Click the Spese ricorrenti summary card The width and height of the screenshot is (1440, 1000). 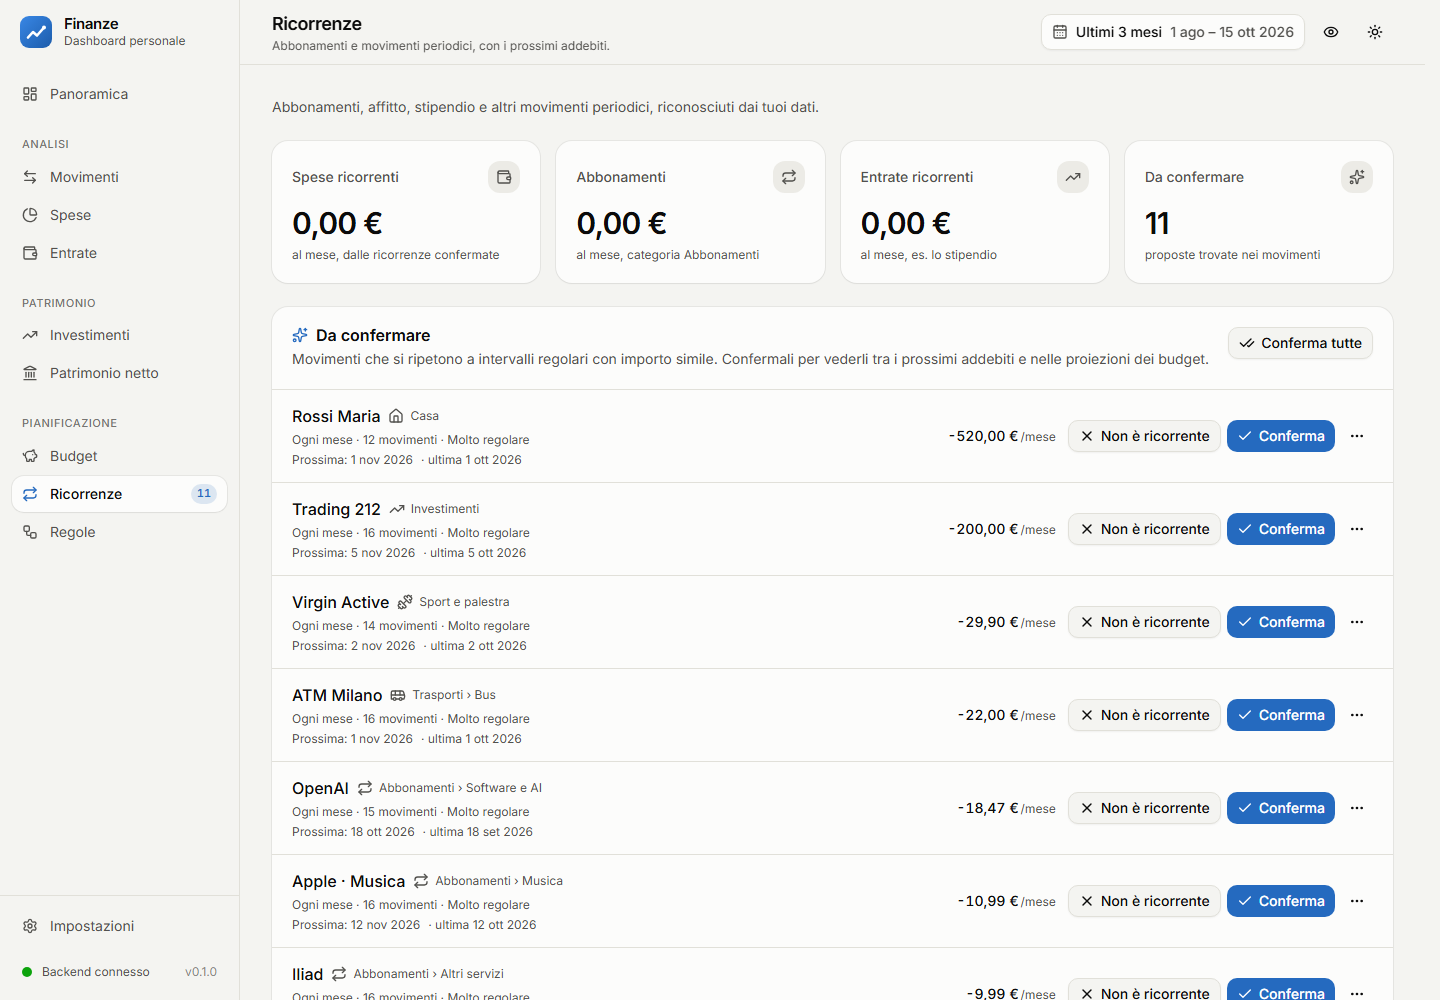(406, 212)
